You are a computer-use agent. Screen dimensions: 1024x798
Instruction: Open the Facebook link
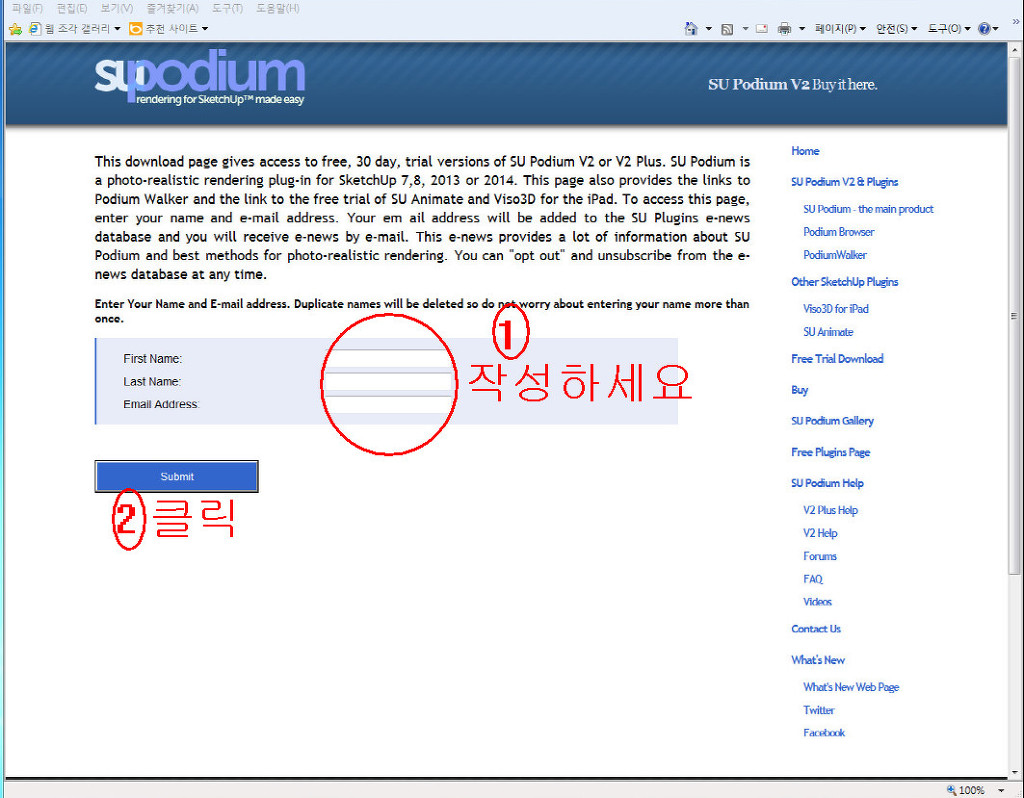pos(824,733)
